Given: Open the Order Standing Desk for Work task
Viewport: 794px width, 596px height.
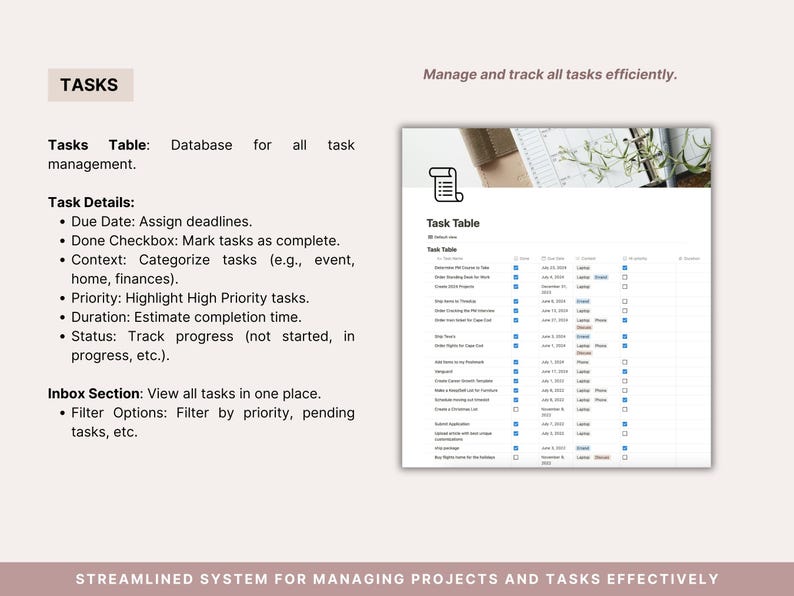Looking at the screenshot, I should [x=462, y=277].
